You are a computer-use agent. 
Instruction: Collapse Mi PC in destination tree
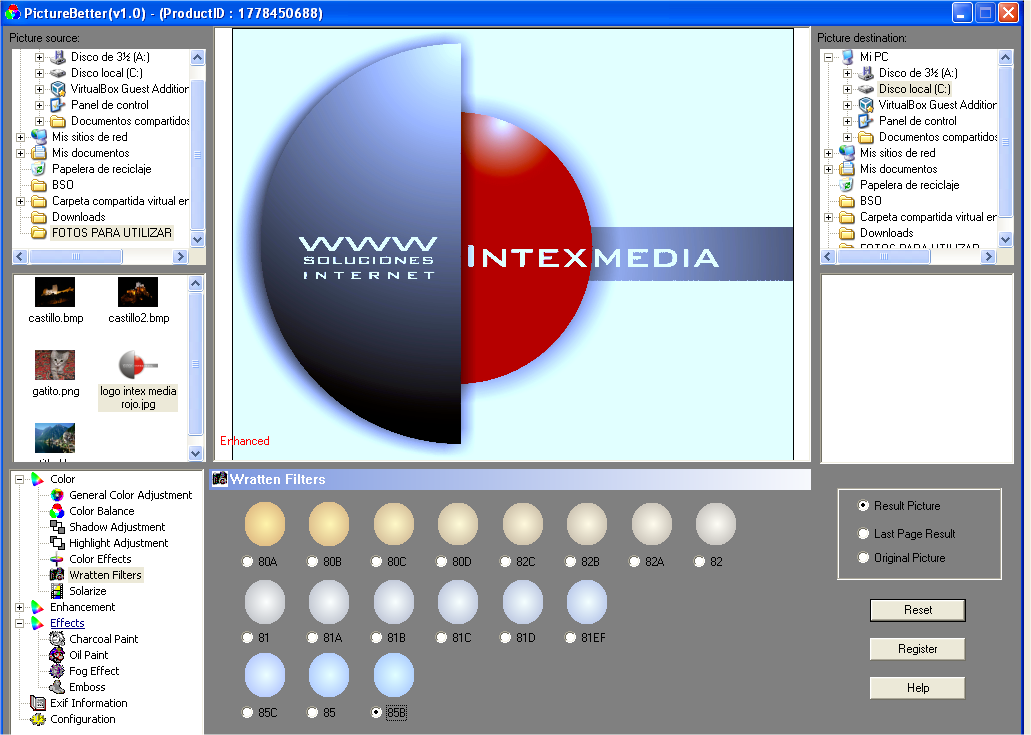828,57
